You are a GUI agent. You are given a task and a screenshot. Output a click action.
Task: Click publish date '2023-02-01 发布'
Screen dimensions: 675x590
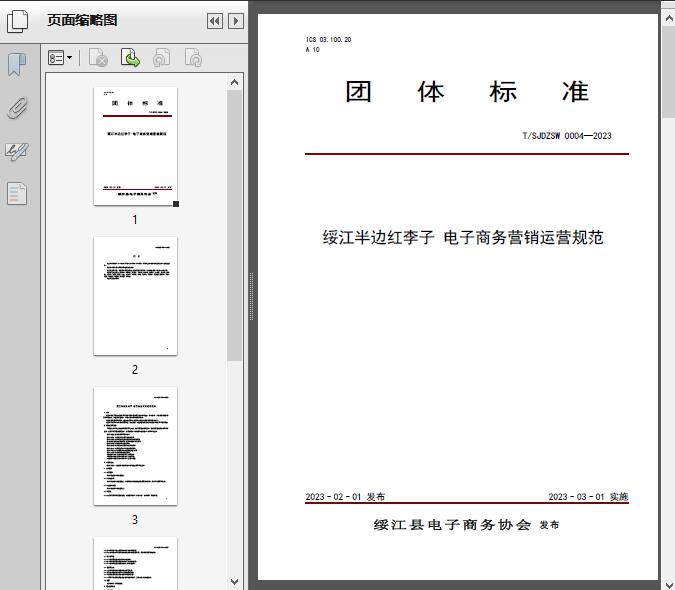pyautogui.click(x=345, y=497)
